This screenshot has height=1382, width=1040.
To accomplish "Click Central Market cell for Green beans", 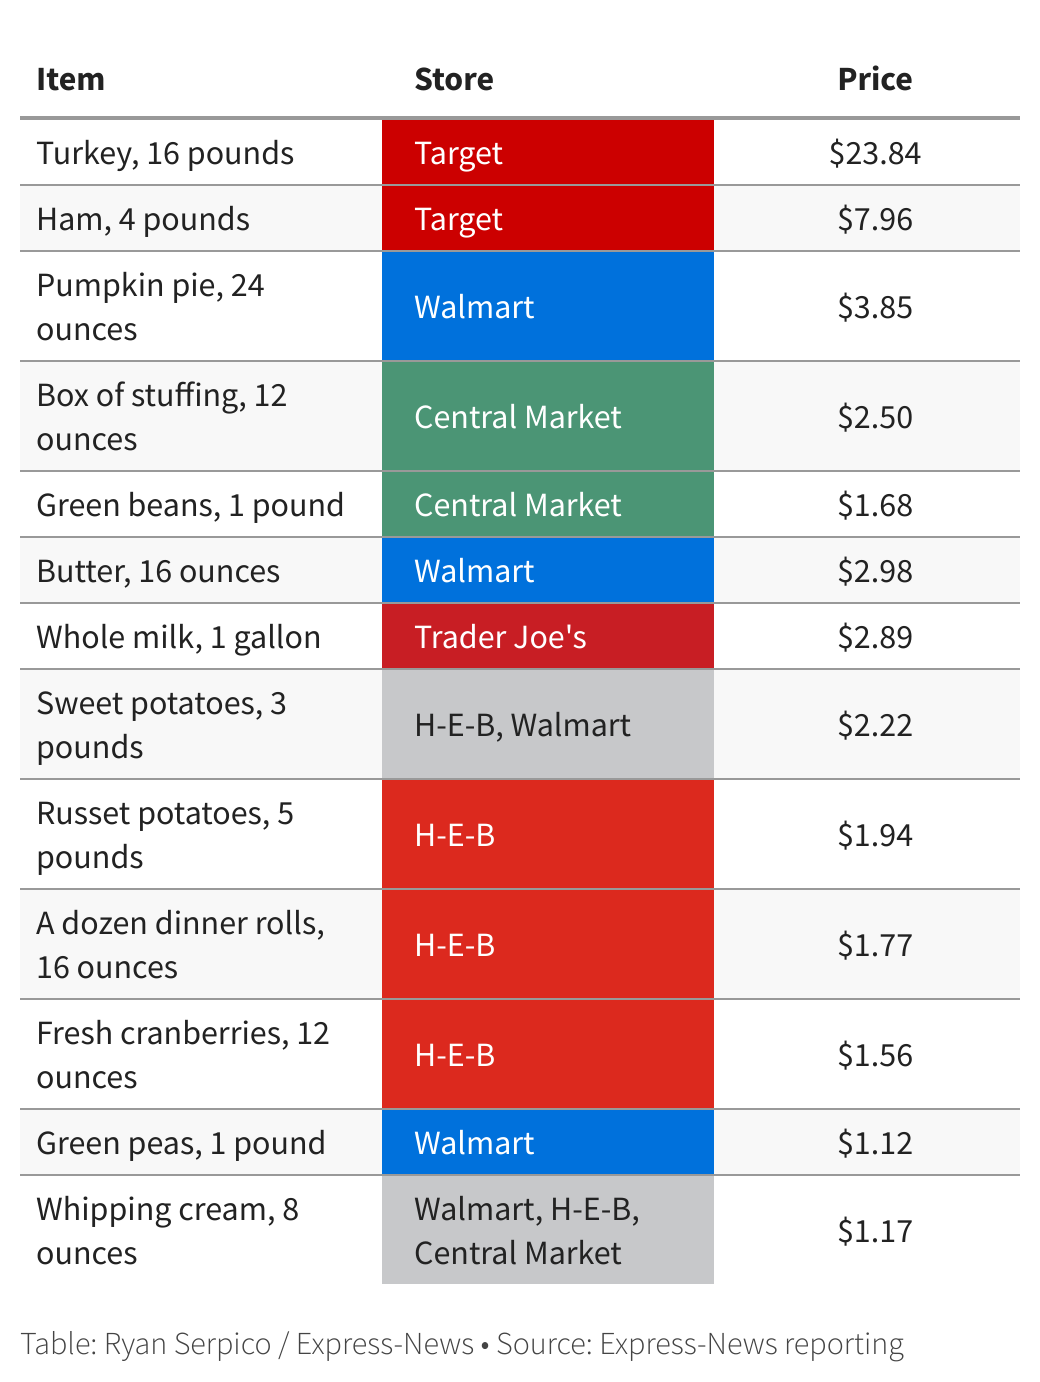I will point(548,505).
